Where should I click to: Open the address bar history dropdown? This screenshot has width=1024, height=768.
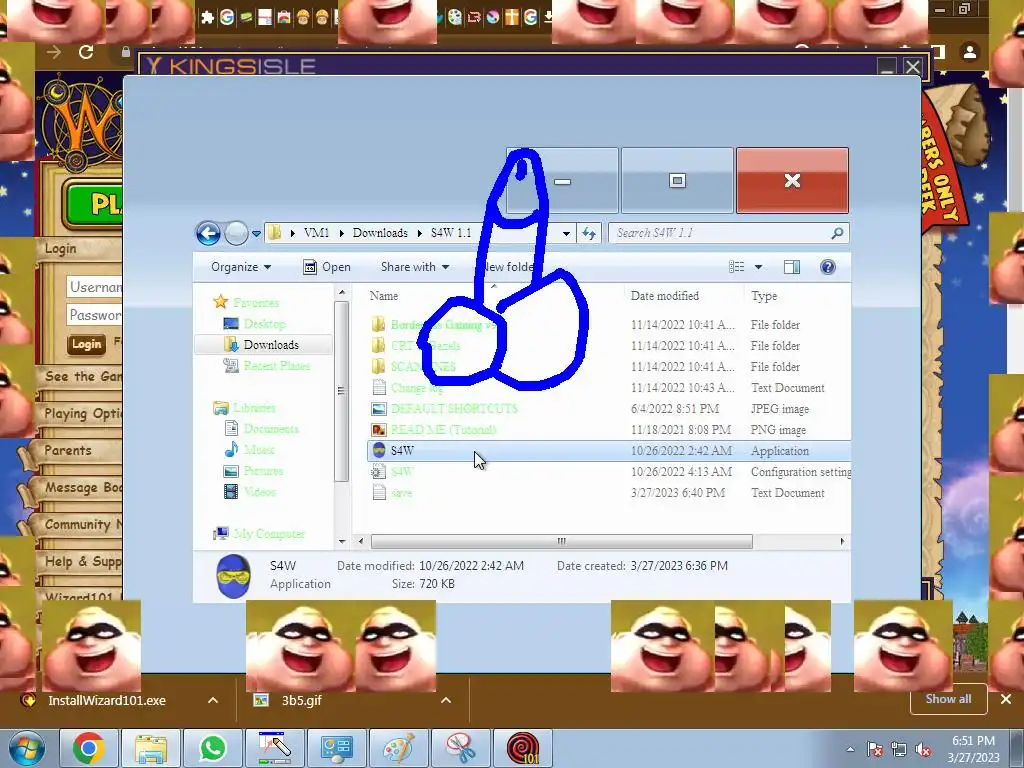coord(566,233)
